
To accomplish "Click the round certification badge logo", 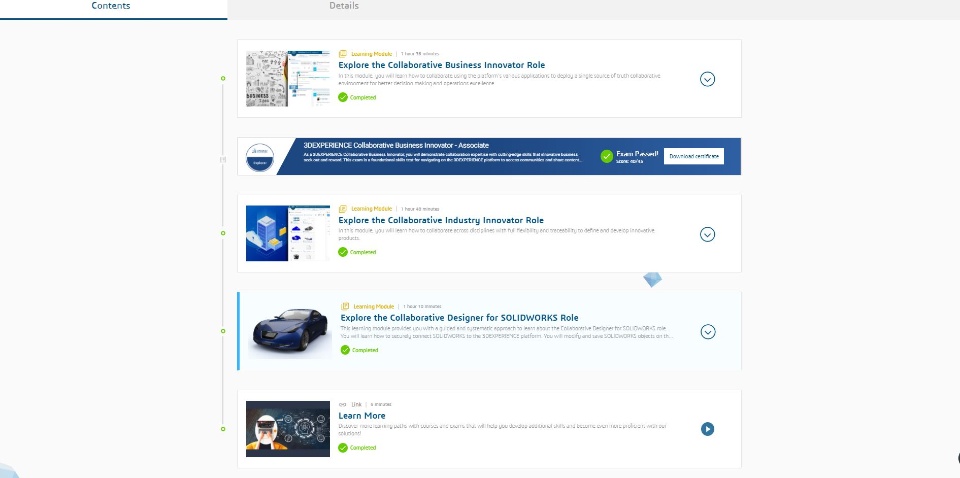I will tap(260, 157).
